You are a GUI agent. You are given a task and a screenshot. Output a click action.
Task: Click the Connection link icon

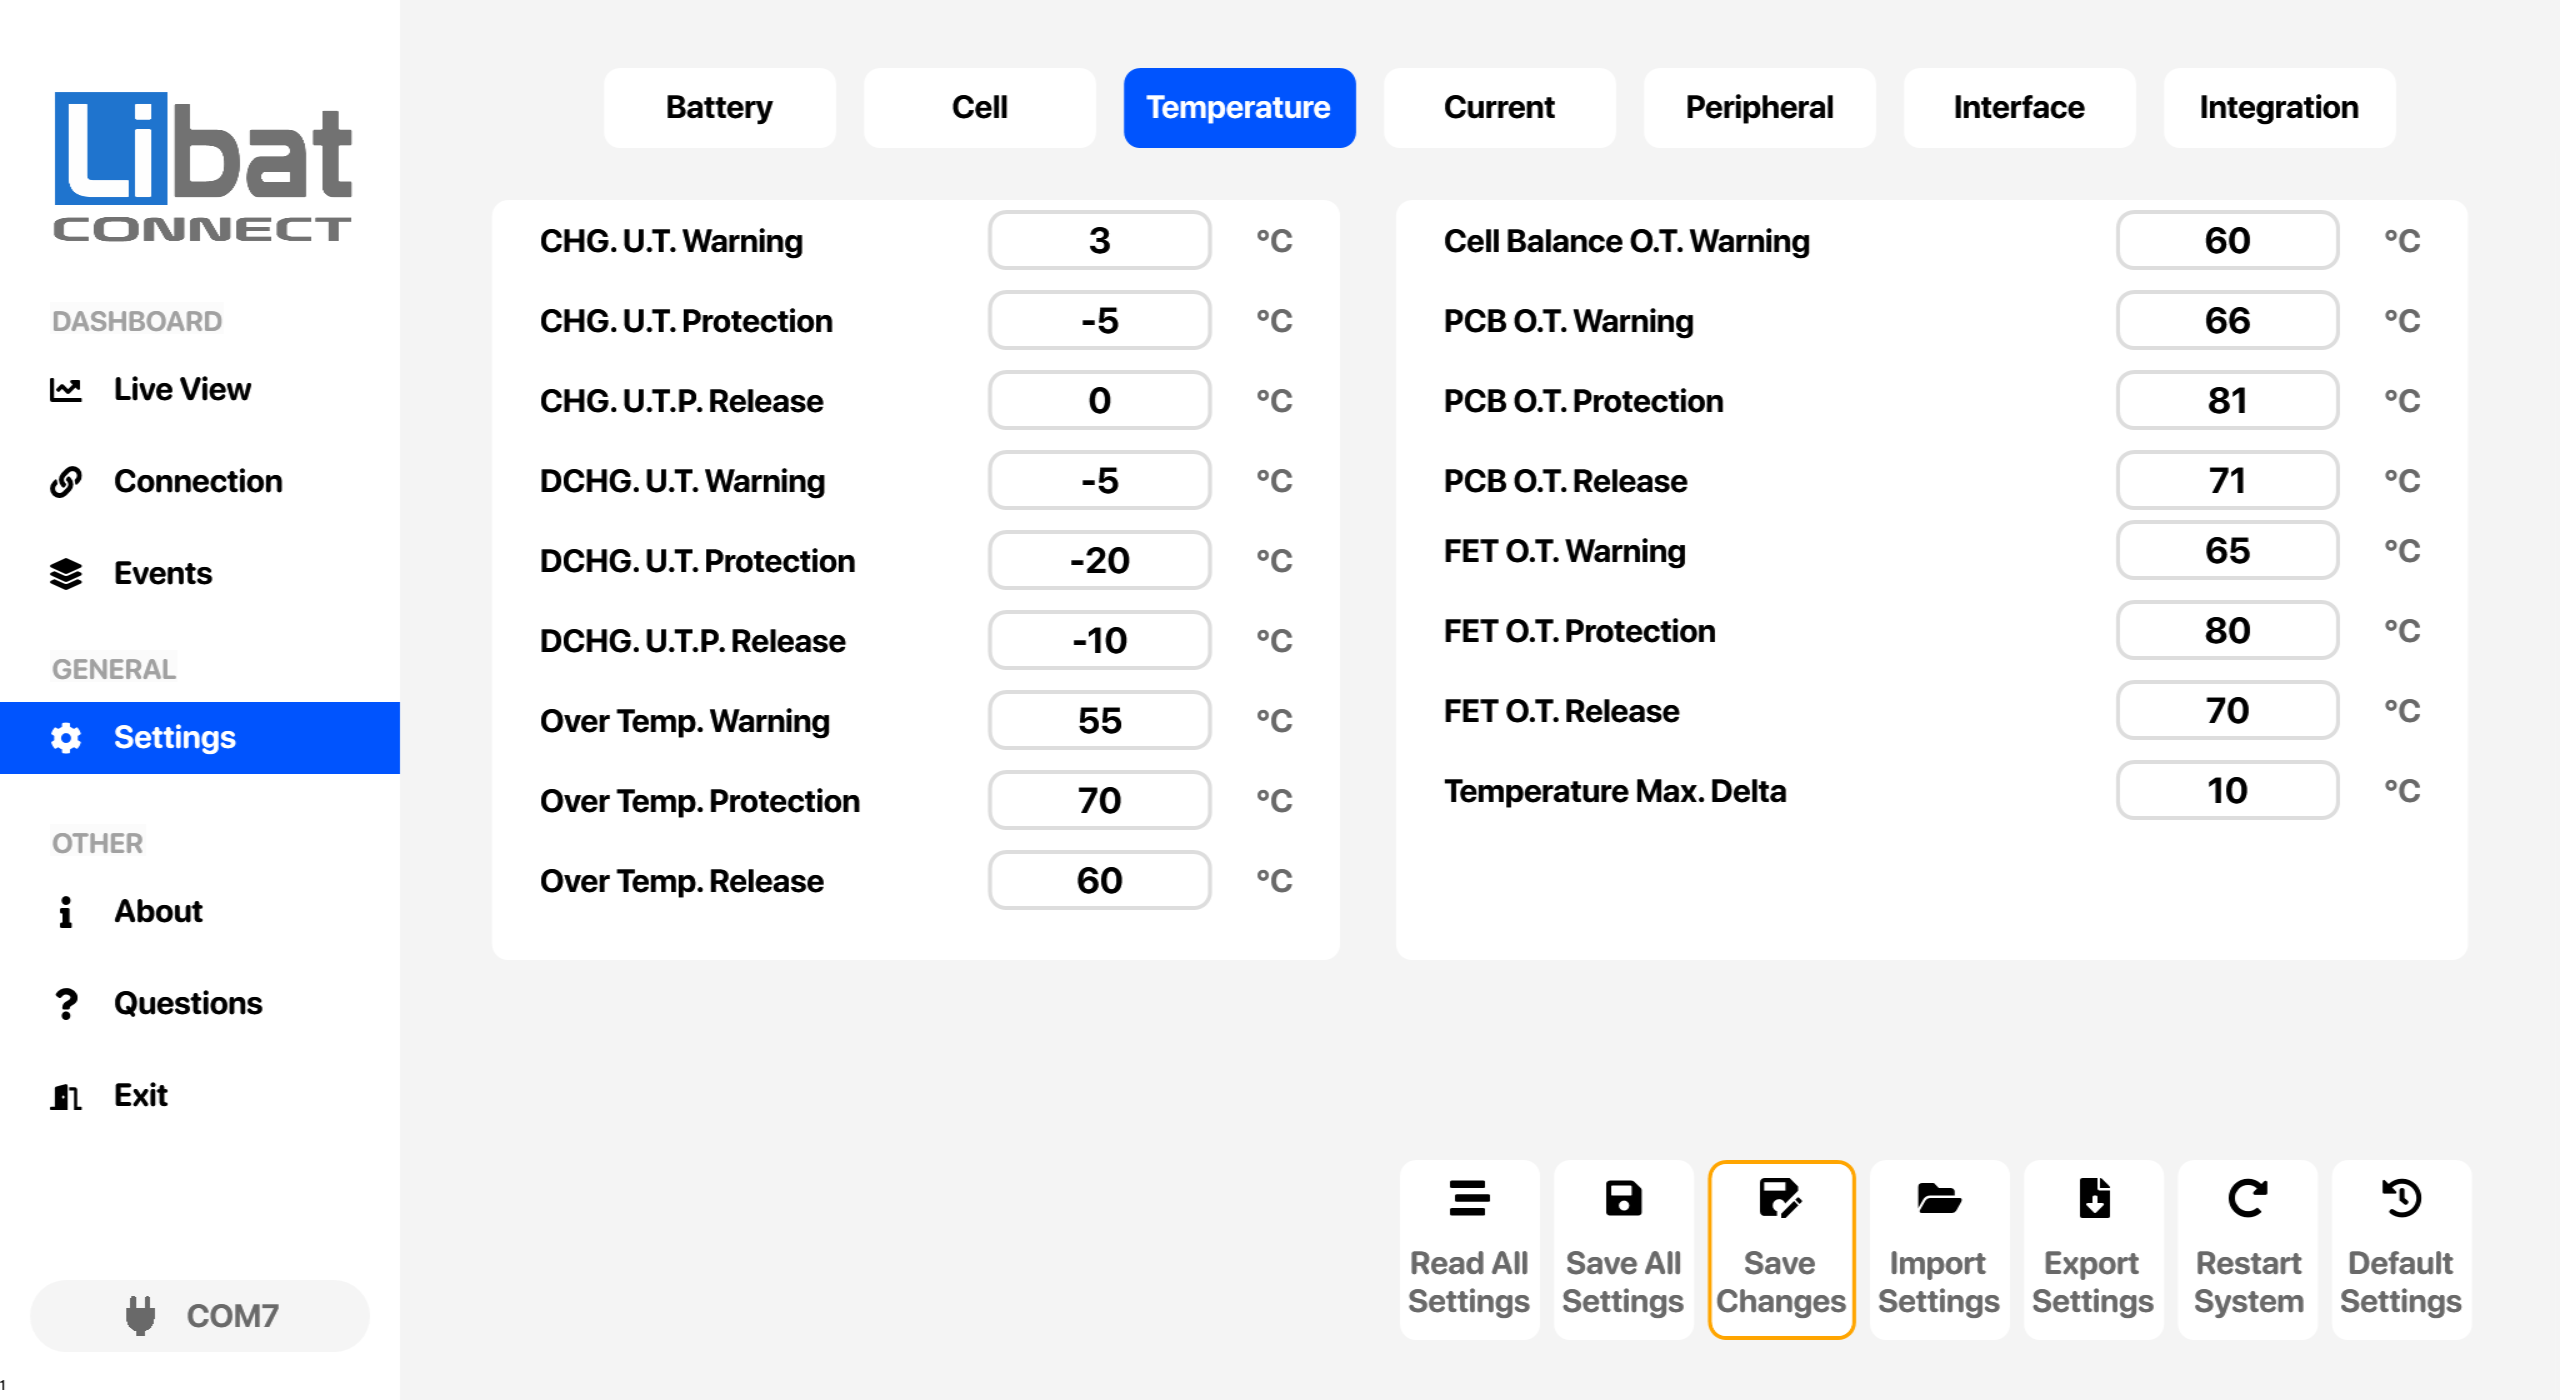pos(66,481)
